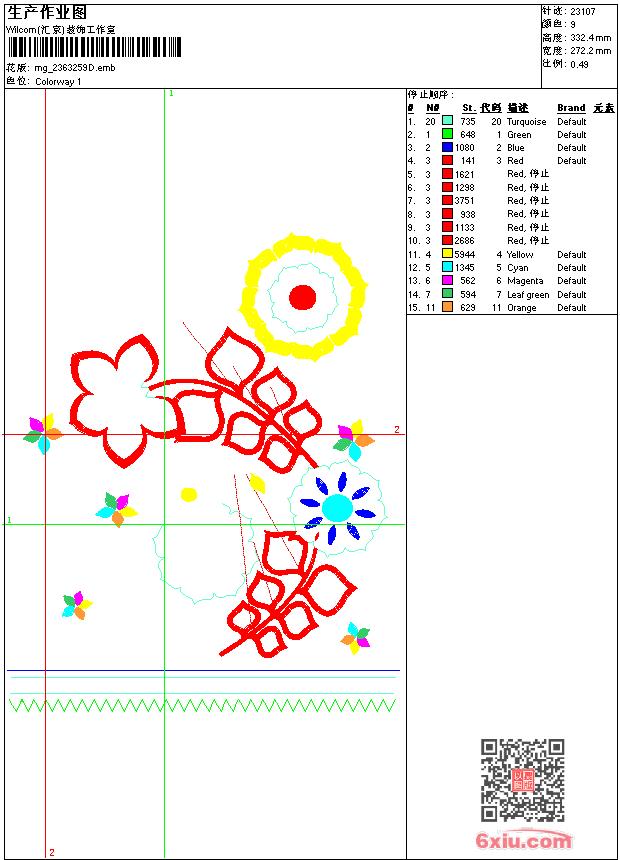Select the design file name mg_2363259D.emb
Screen dimensions: 620x860
pos(75,68)
